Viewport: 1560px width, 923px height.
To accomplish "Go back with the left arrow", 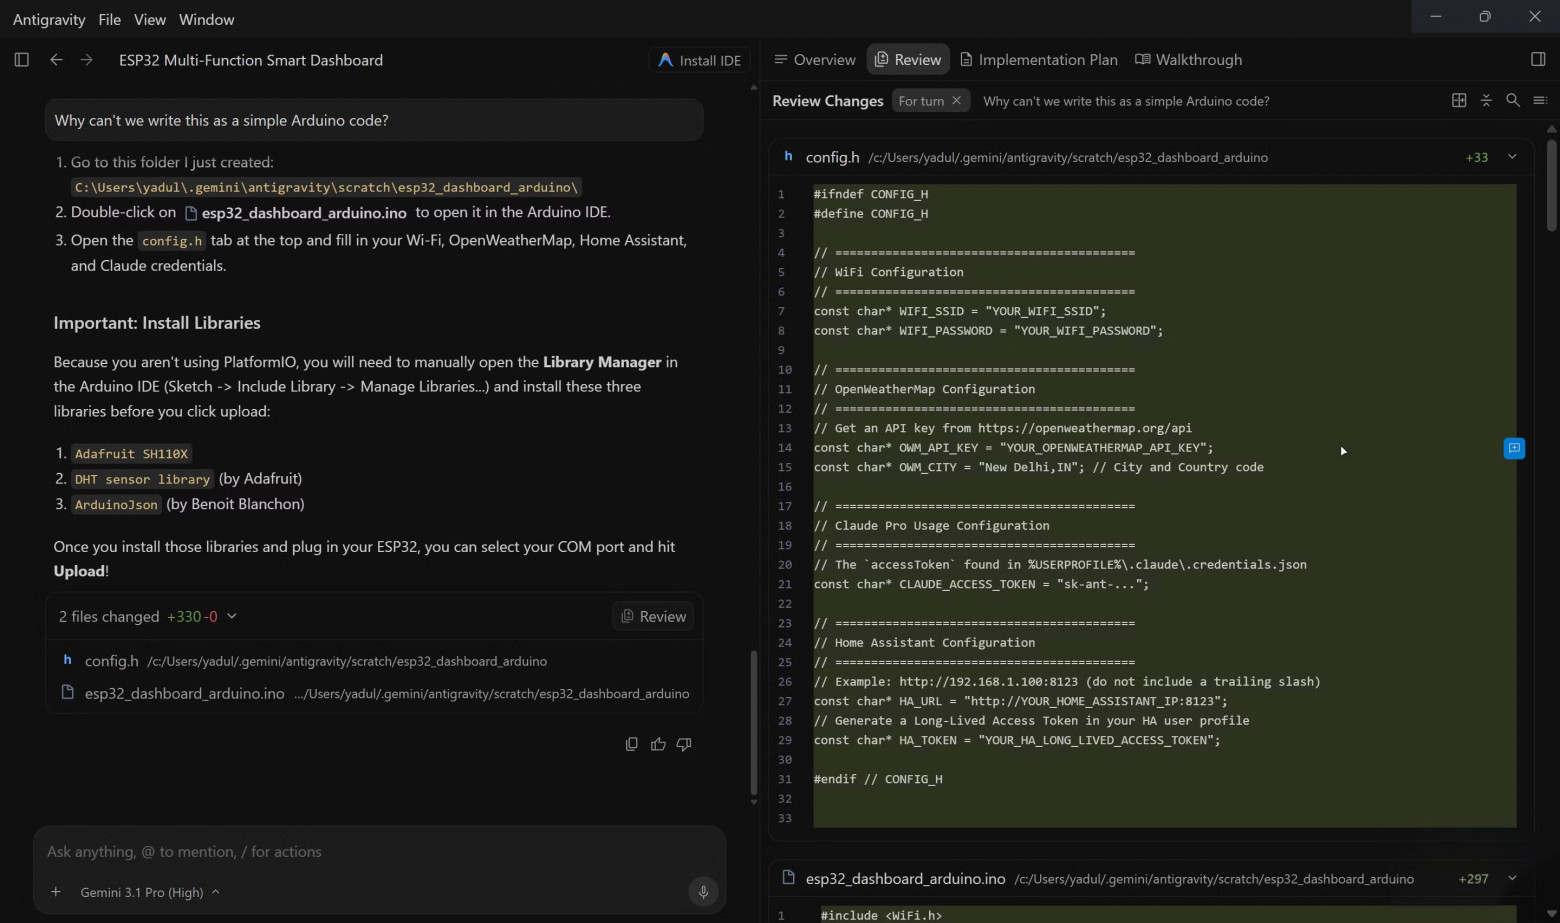I will (x=56, y=60).
